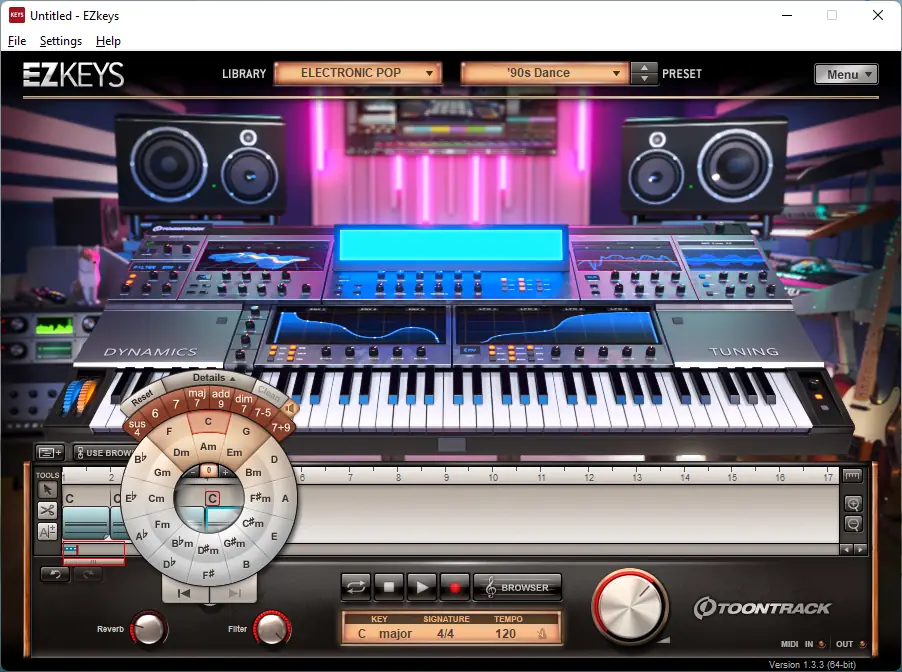Screen dimensions: 902x672
Task: Select the previous preset with up arrow
Action: (644, 68)
